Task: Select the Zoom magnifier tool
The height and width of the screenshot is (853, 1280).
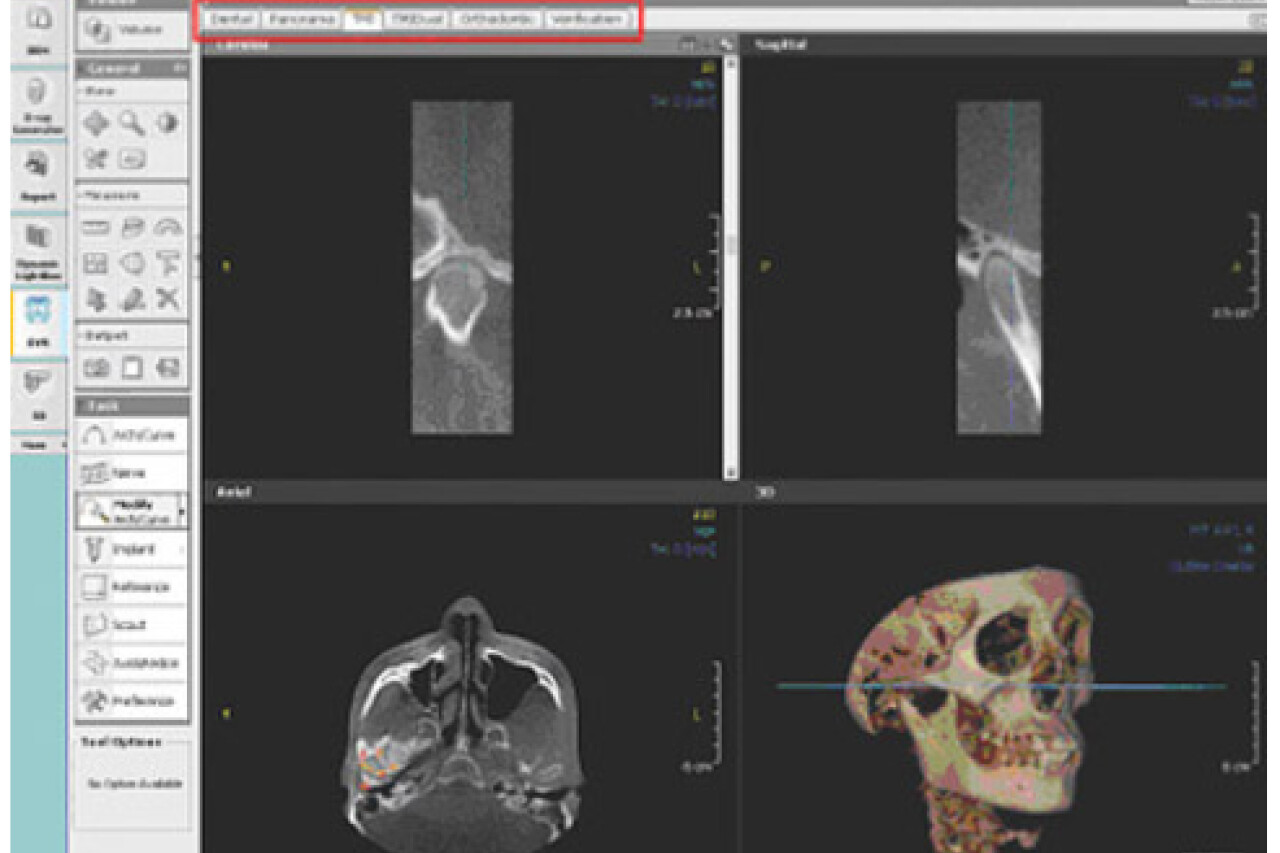Action: (132, 123)
